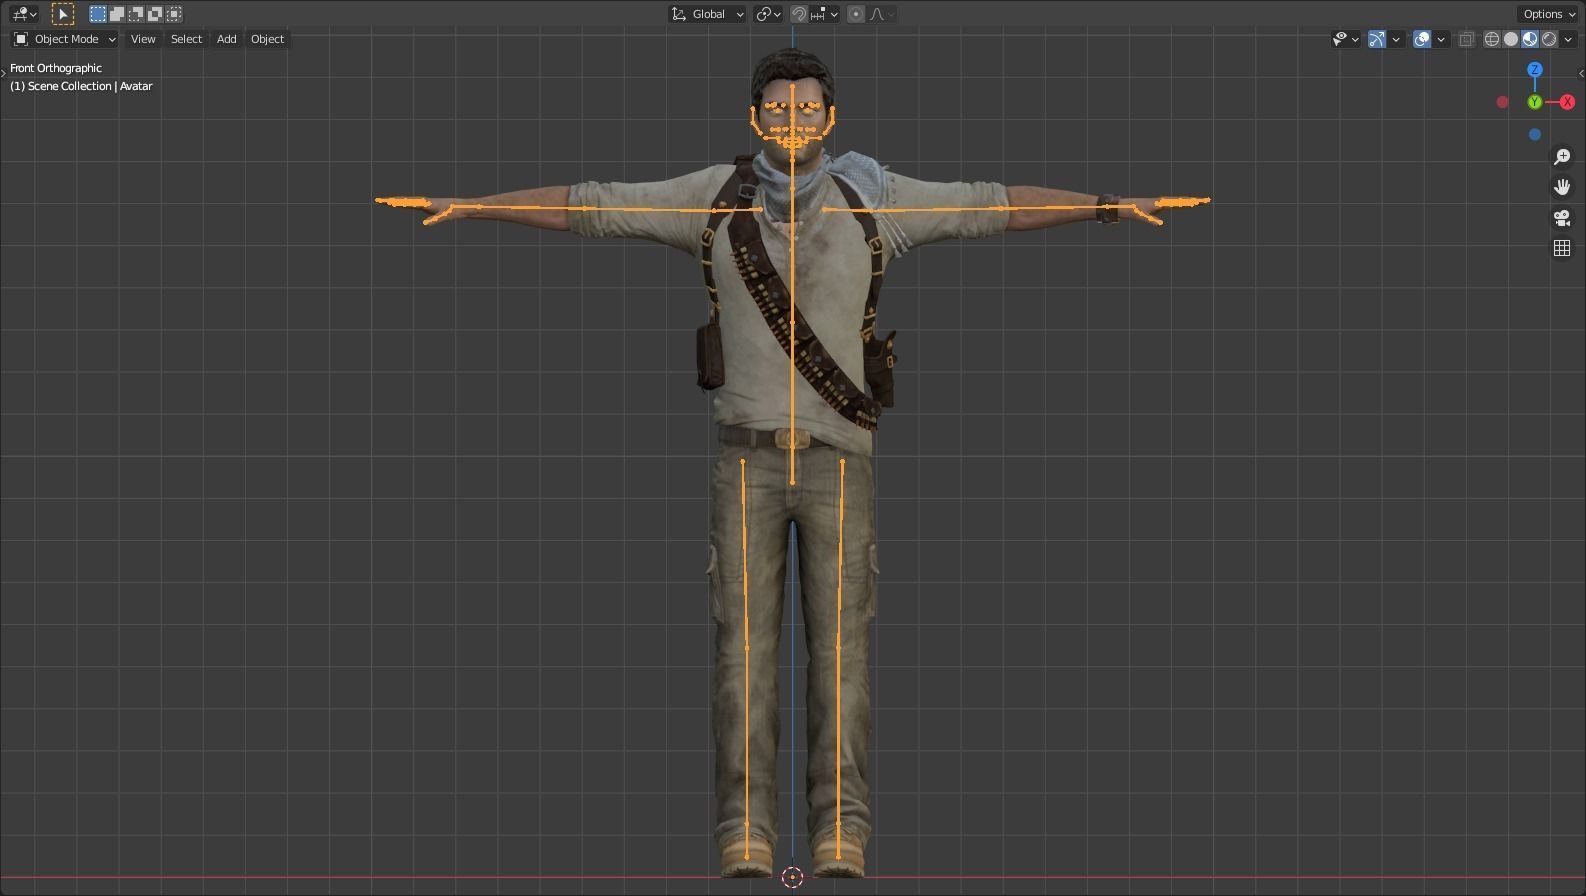Screen dimensions: 1586x896
Task: Click the X axis on navigation gizmo
Action: point(1567,102)
